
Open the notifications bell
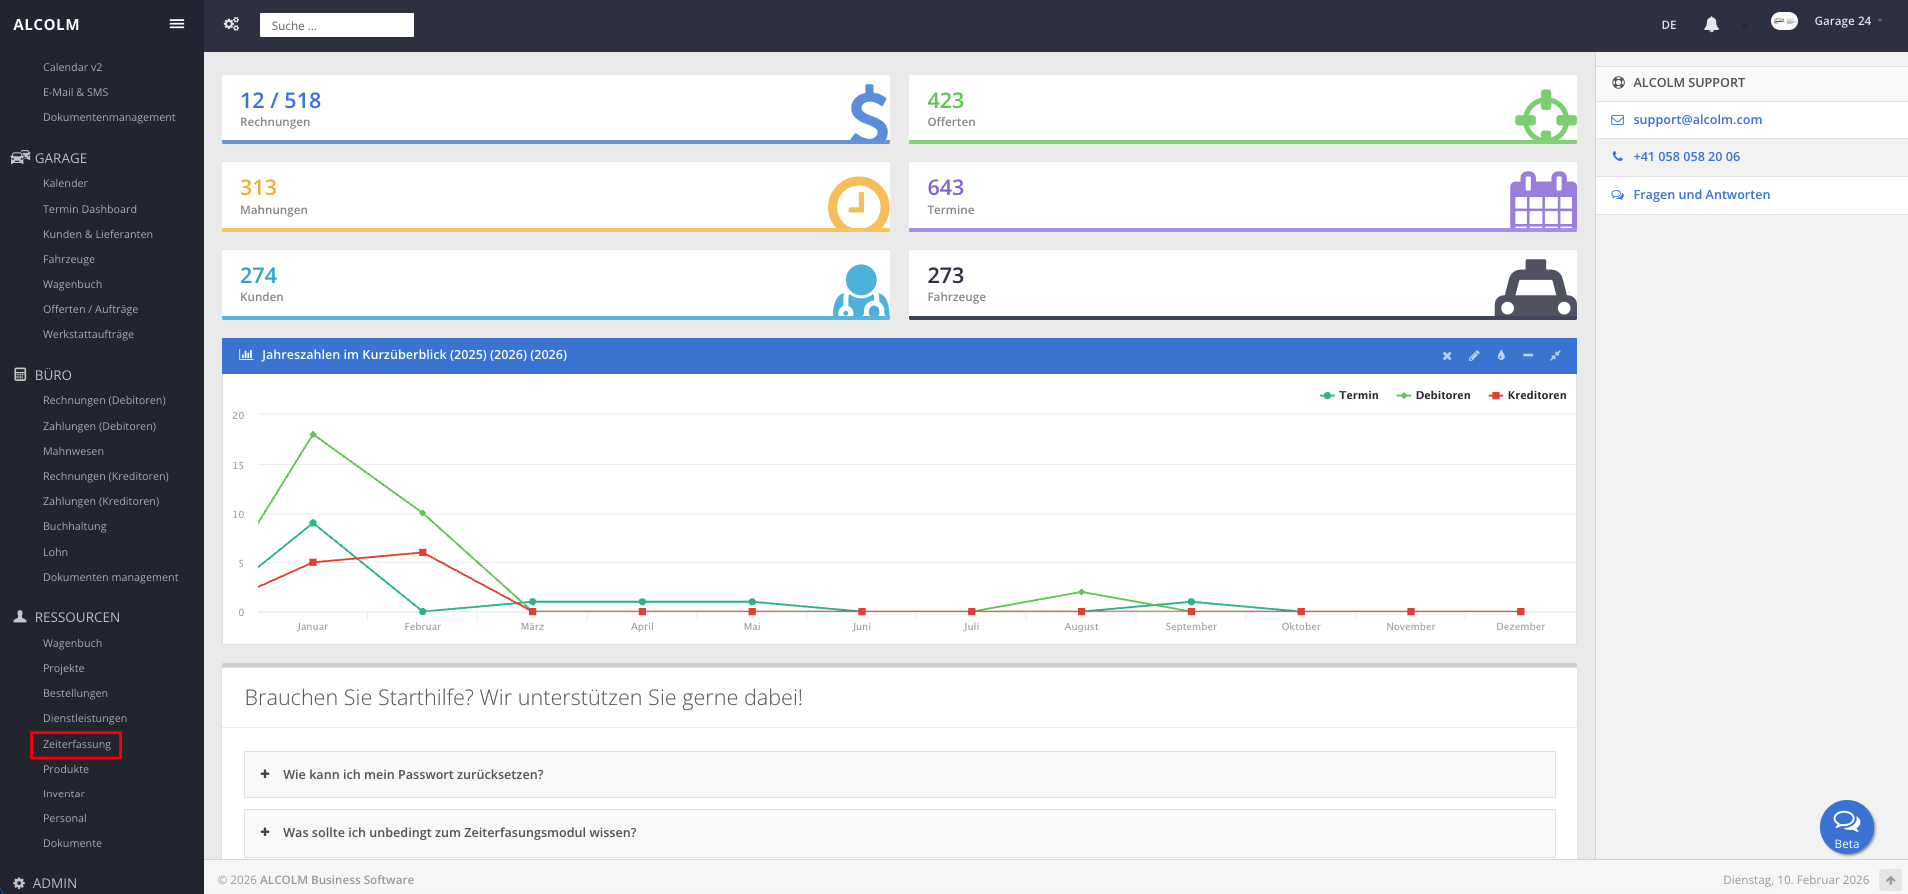point(1711,25)
